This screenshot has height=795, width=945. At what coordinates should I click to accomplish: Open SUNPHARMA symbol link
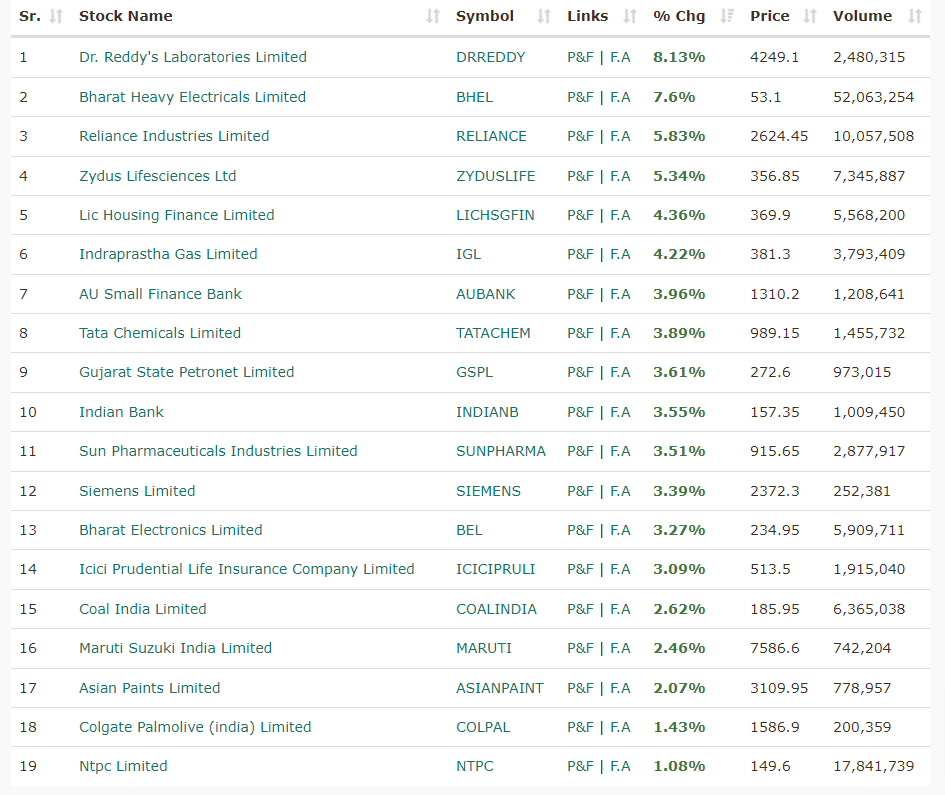pos(501,451)
